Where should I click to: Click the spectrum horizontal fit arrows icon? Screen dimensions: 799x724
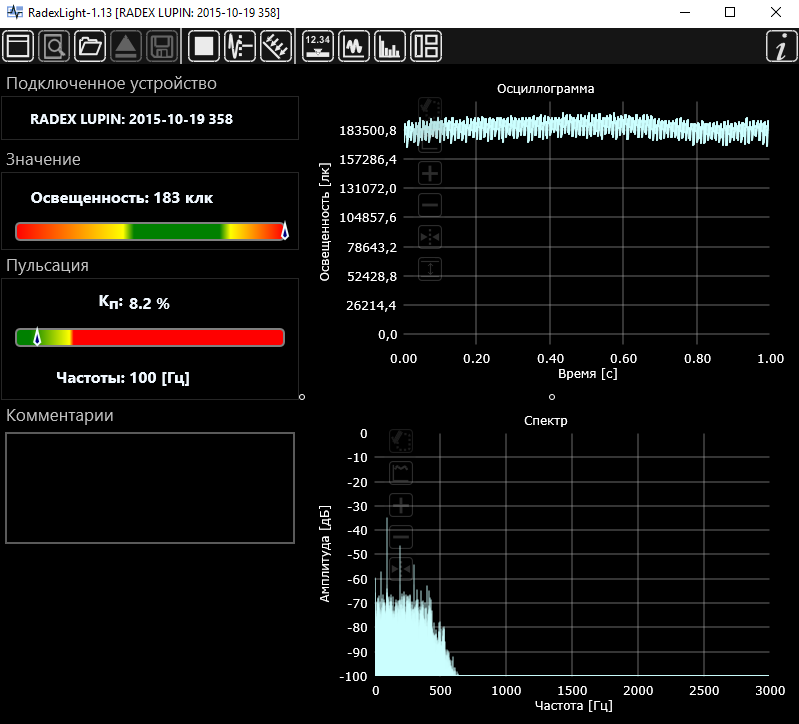tap(401, 569)
